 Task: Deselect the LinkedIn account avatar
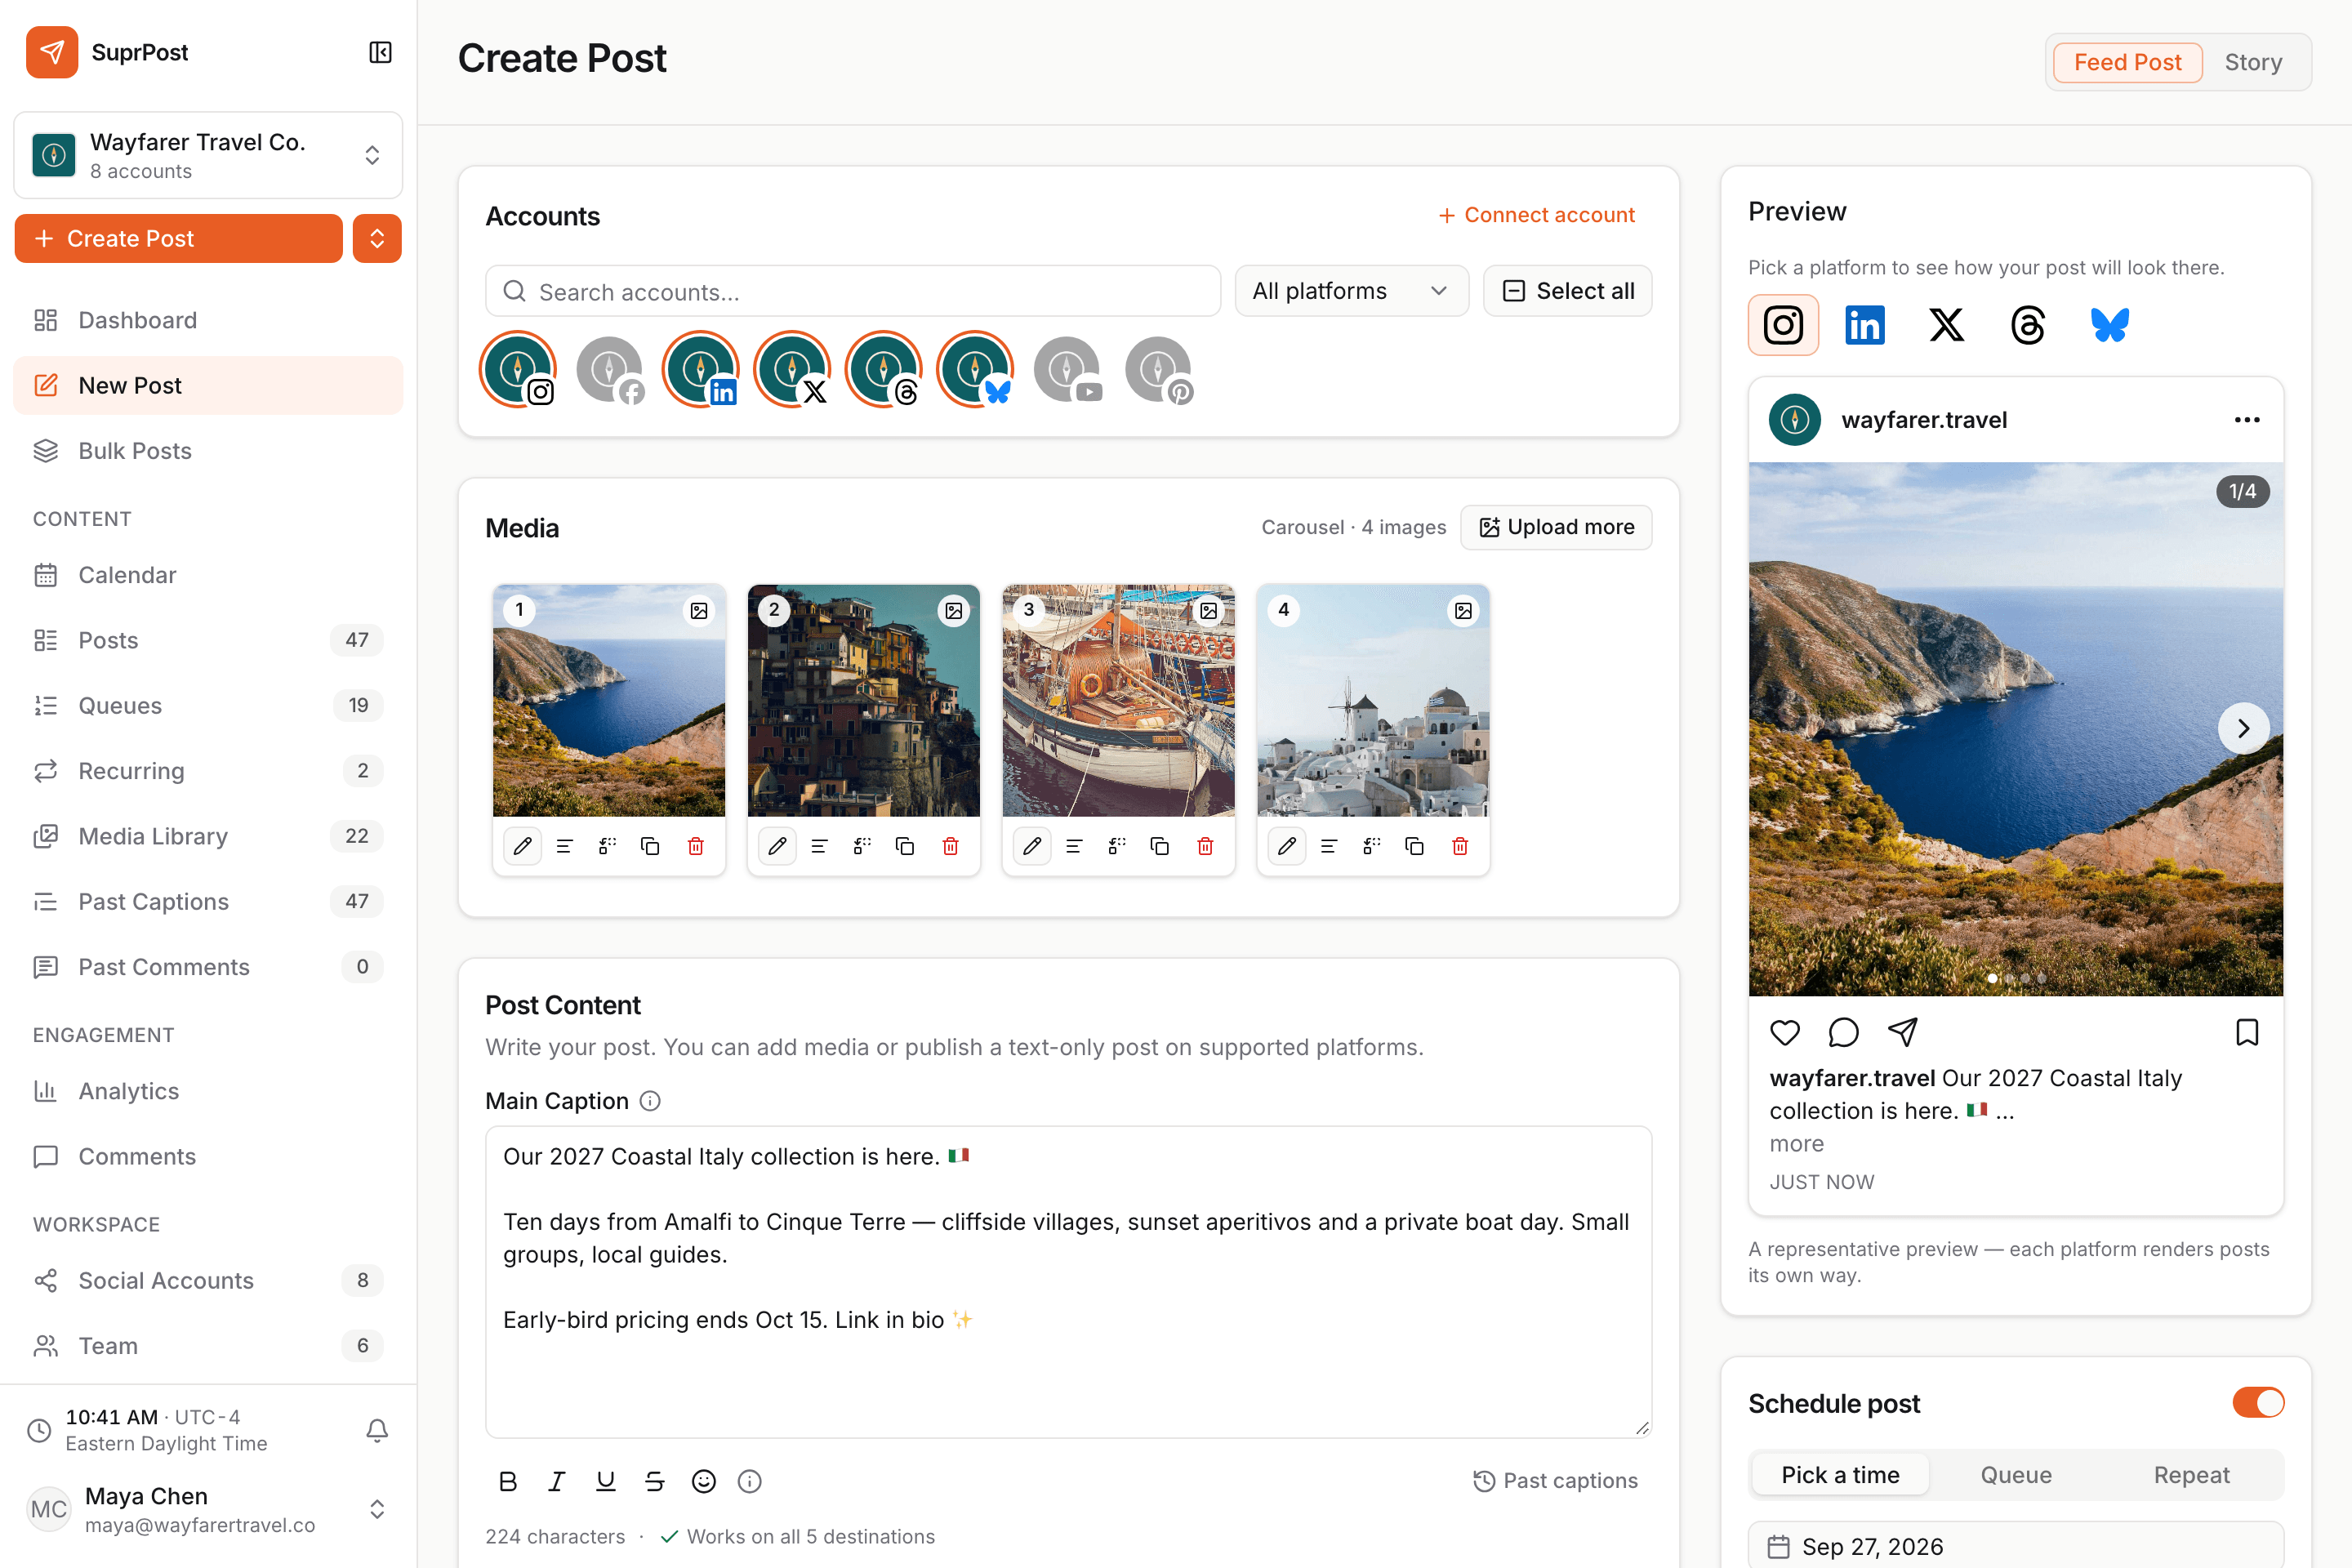coord(701,369)
